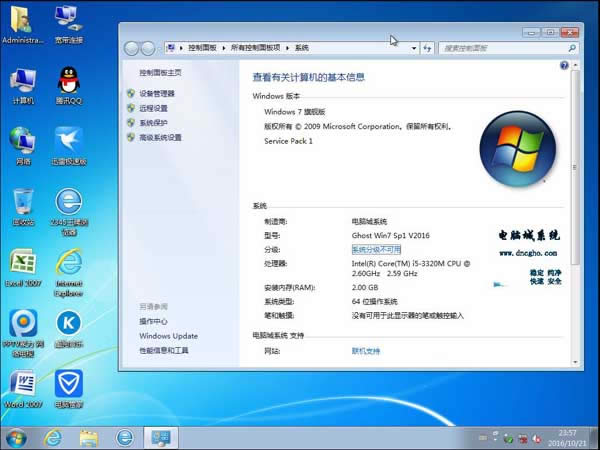
Task: Open Windows Update from the sidebar
Action: (168, 336)
